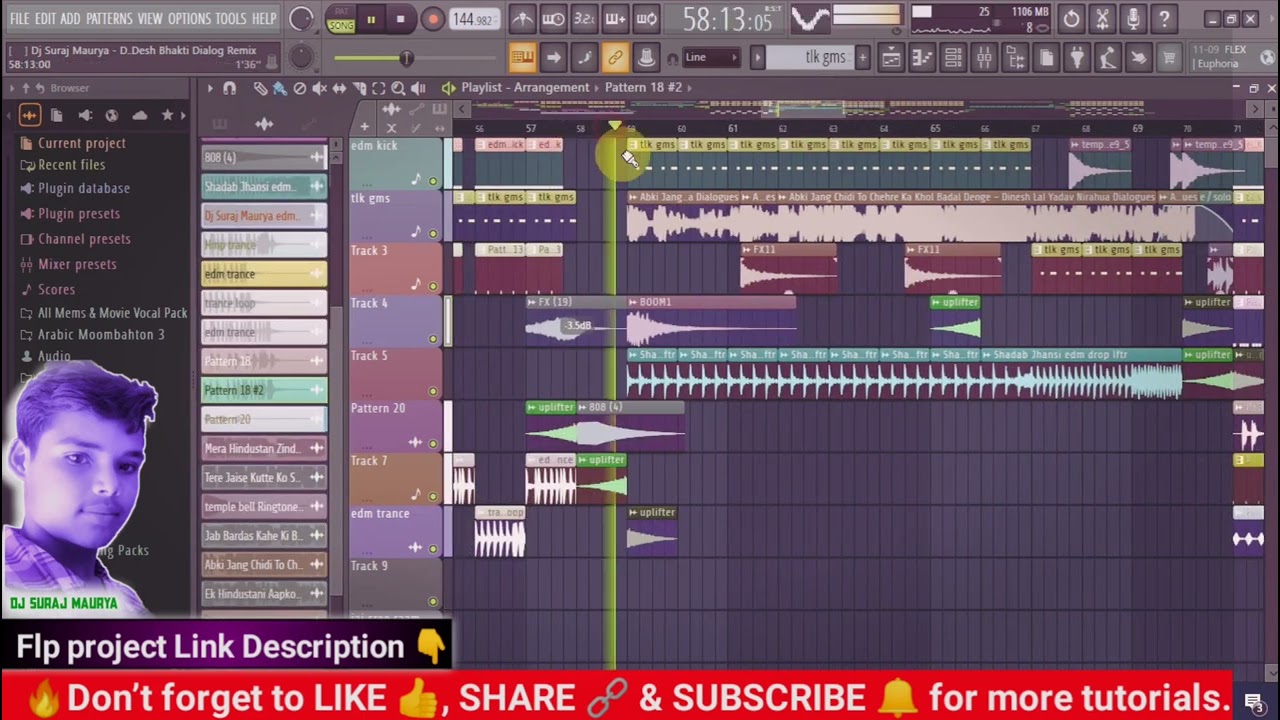The width and height of the screenshot is (1280, 720).
Task: Click the microphone recording icon
Action: point(1133,19)
